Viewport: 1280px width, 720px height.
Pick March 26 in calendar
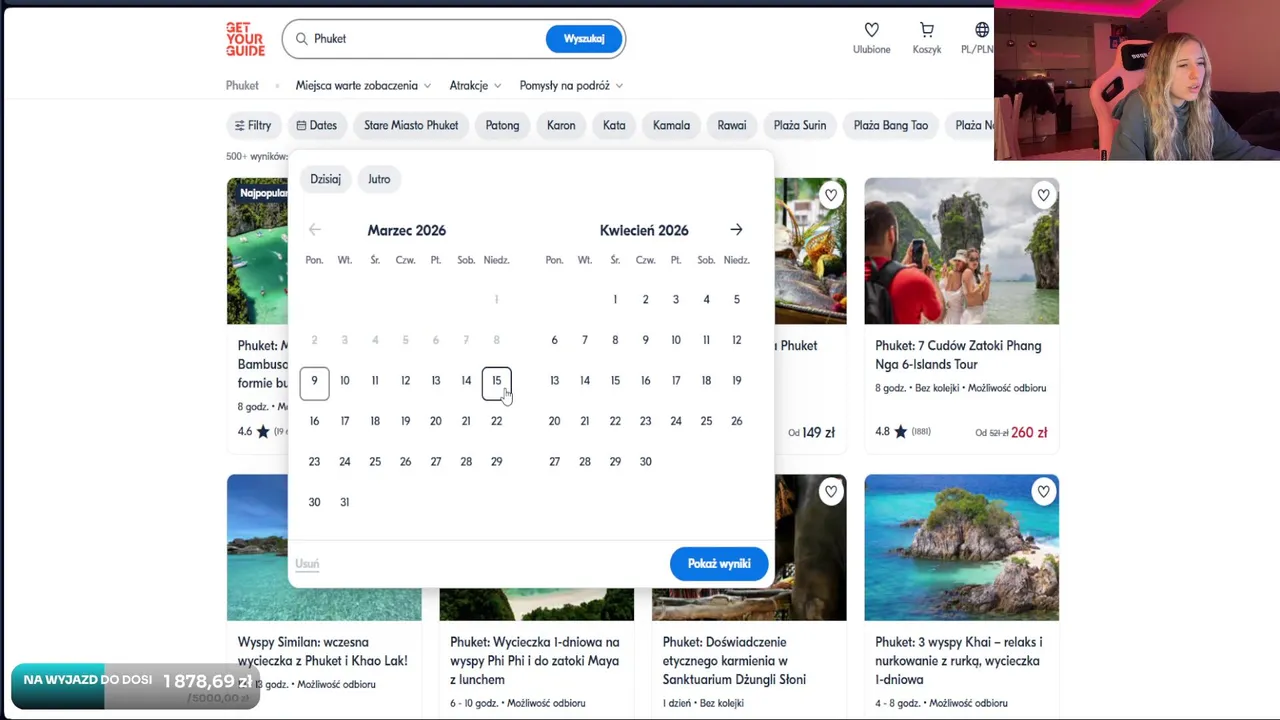click(405, 462)
